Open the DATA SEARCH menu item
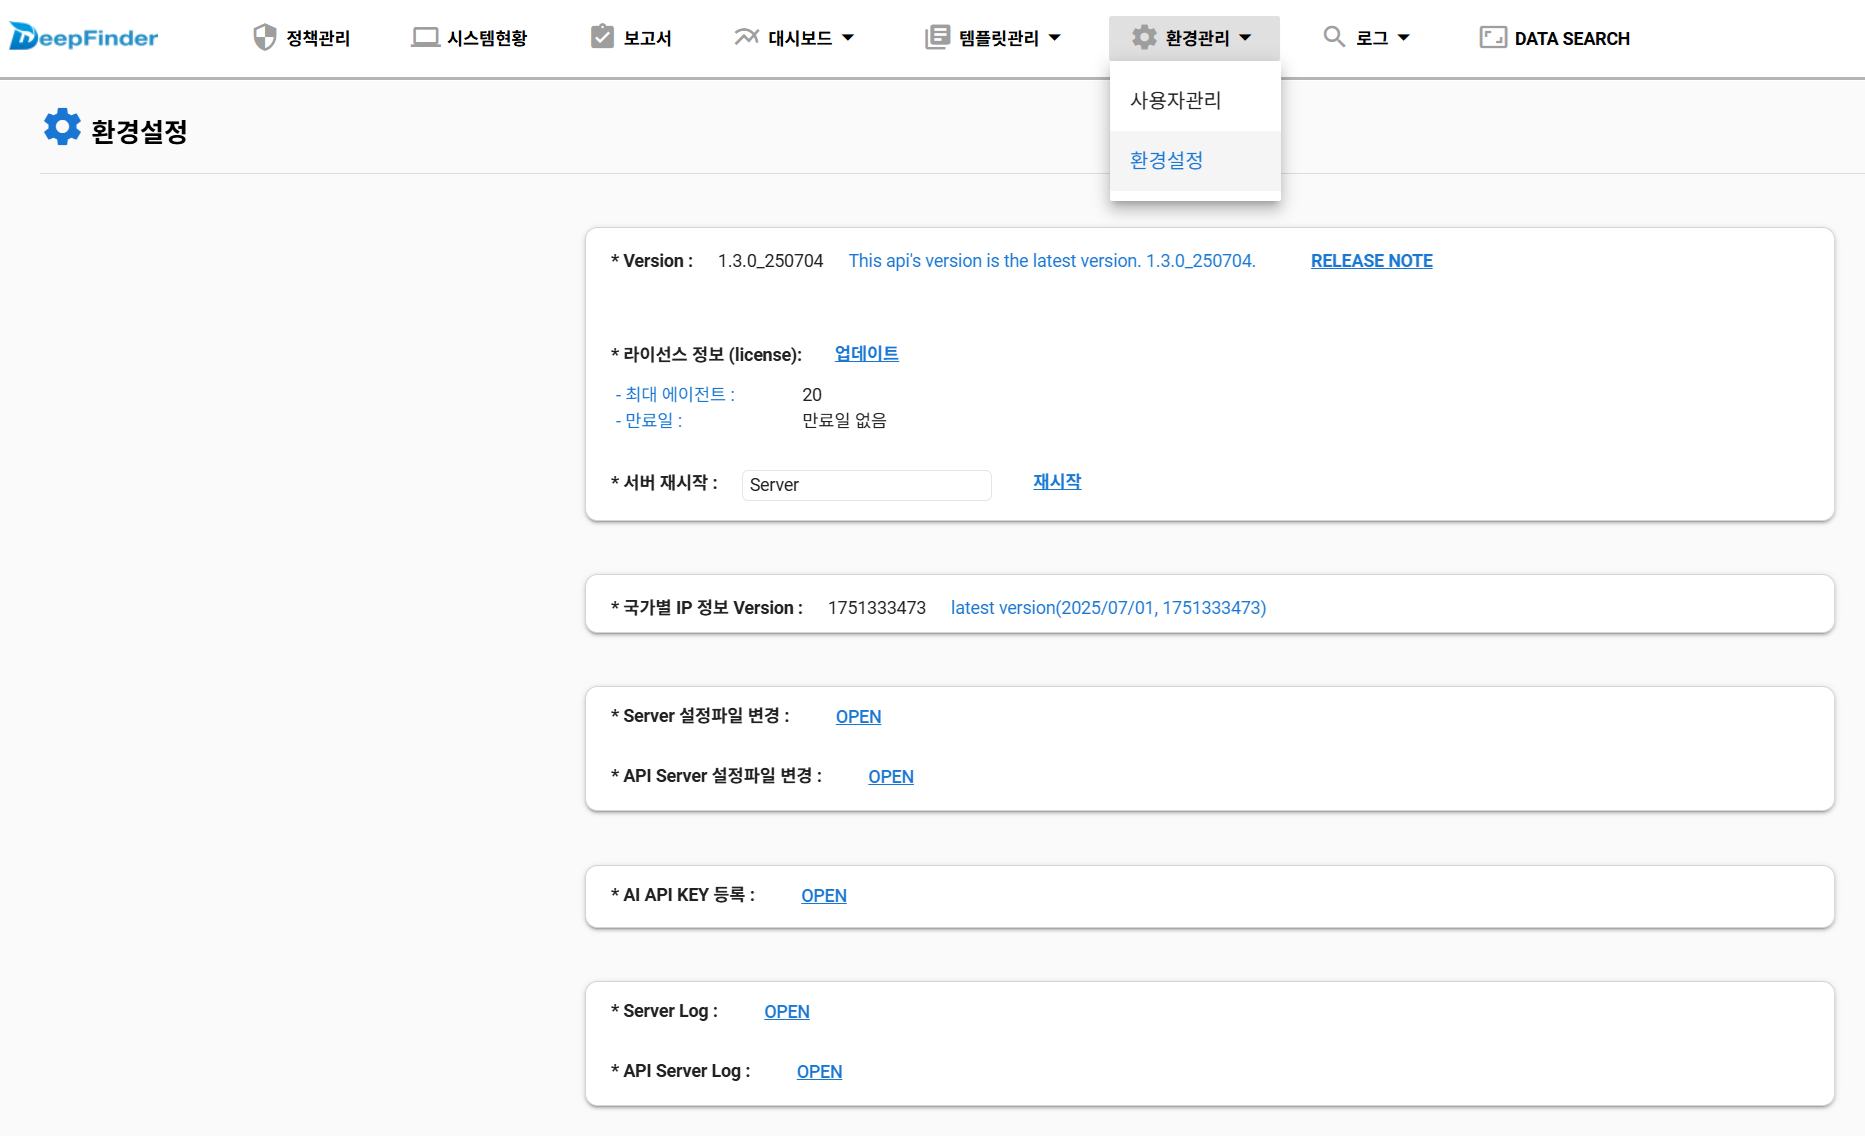The image size is (1865, 1136). click(x=1555, y=38)
